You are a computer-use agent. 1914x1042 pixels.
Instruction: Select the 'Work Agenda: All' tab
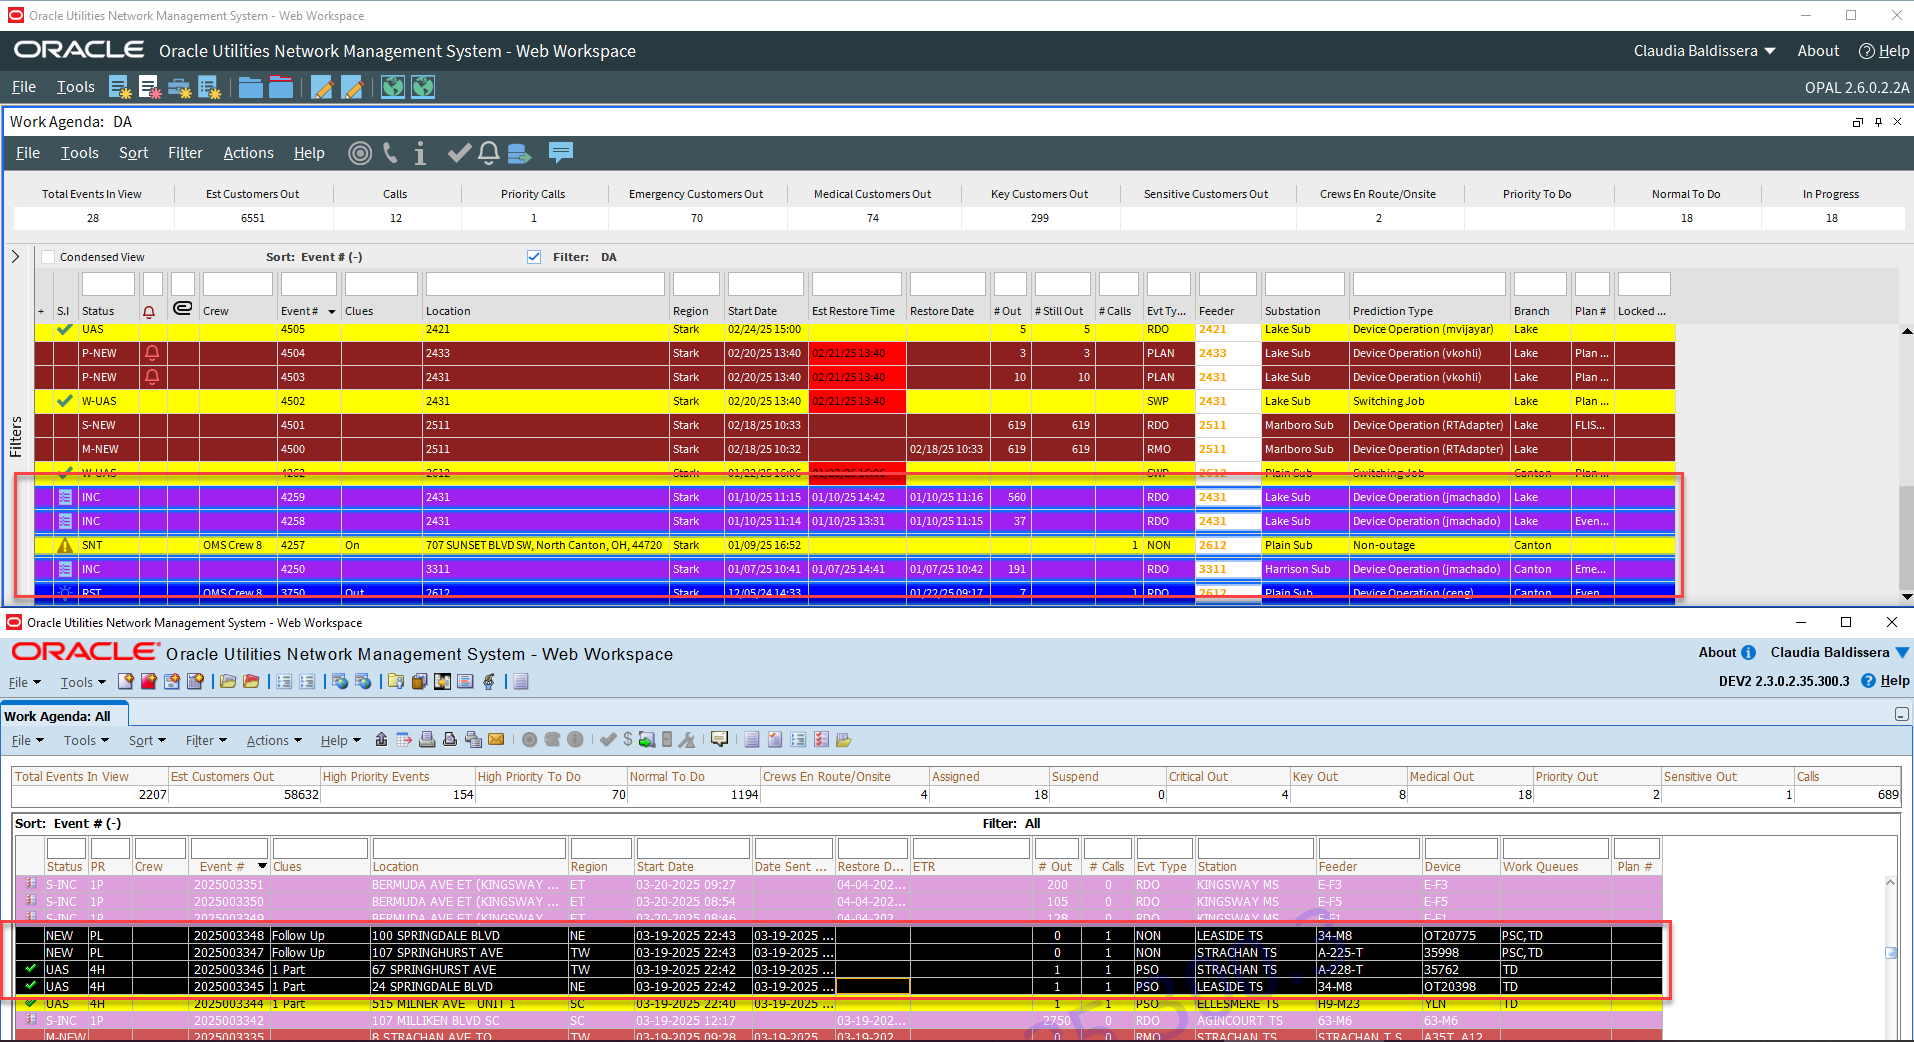point(57,716)
